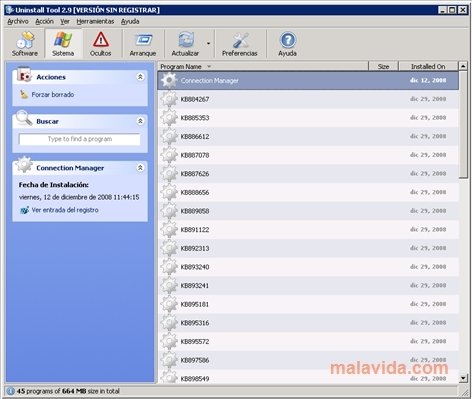Click the Acciones panel header icon
Image resolution: width=472 pixels, height=399 pixels.
coord(24,75)
